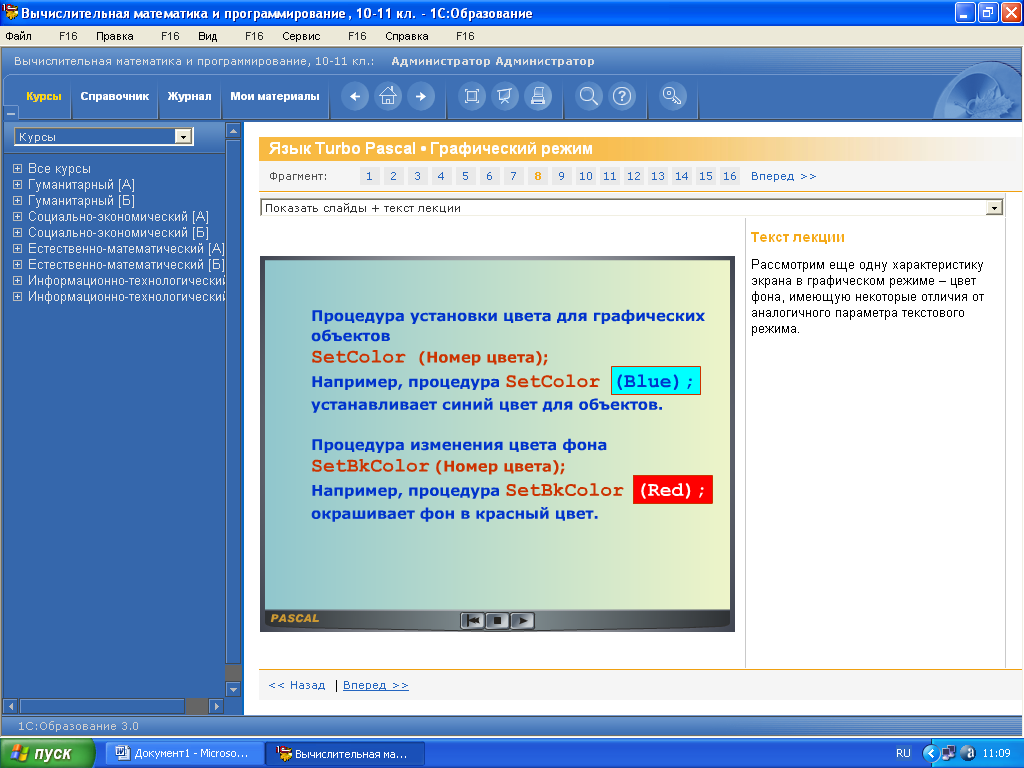Jump to fragment 12
The width and height of the screenshot is (1024, 768).
point(633,176)
